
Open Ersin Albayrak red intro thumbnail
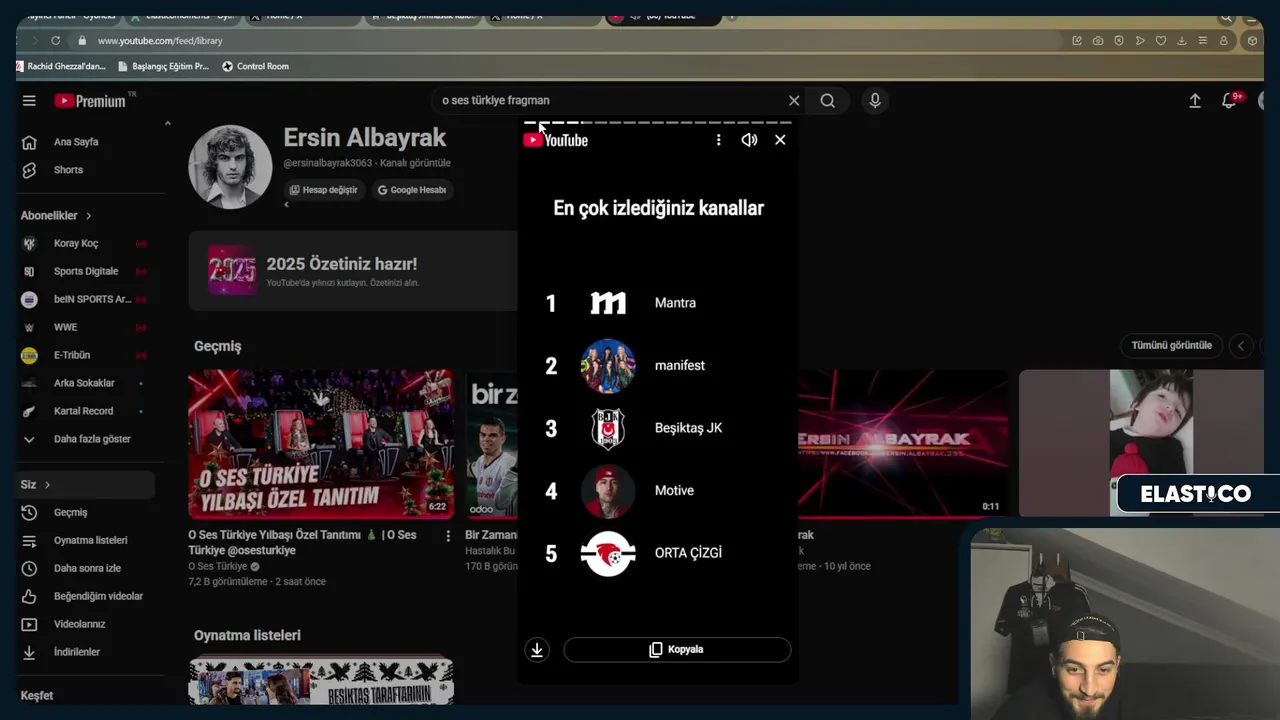(903, 444)
